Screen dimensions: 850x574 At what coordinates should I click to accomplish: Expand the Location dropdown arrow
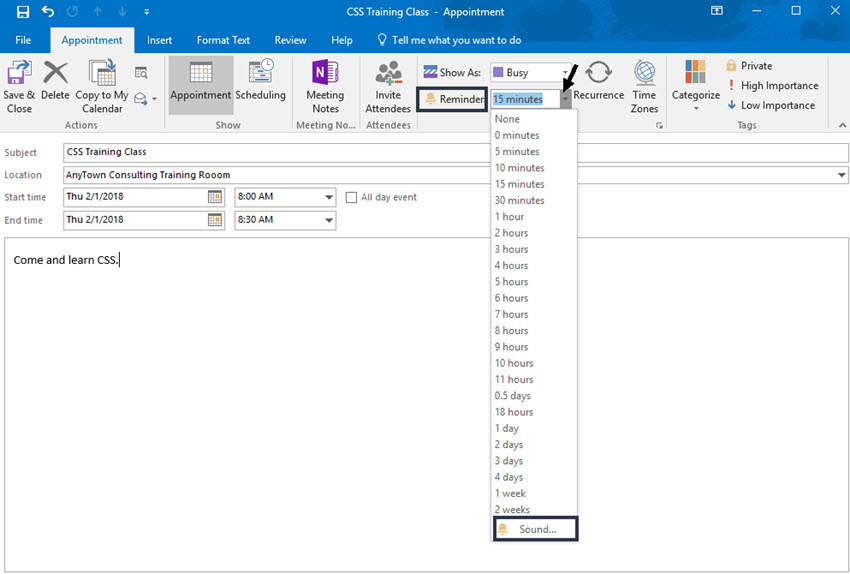(841, 175)
